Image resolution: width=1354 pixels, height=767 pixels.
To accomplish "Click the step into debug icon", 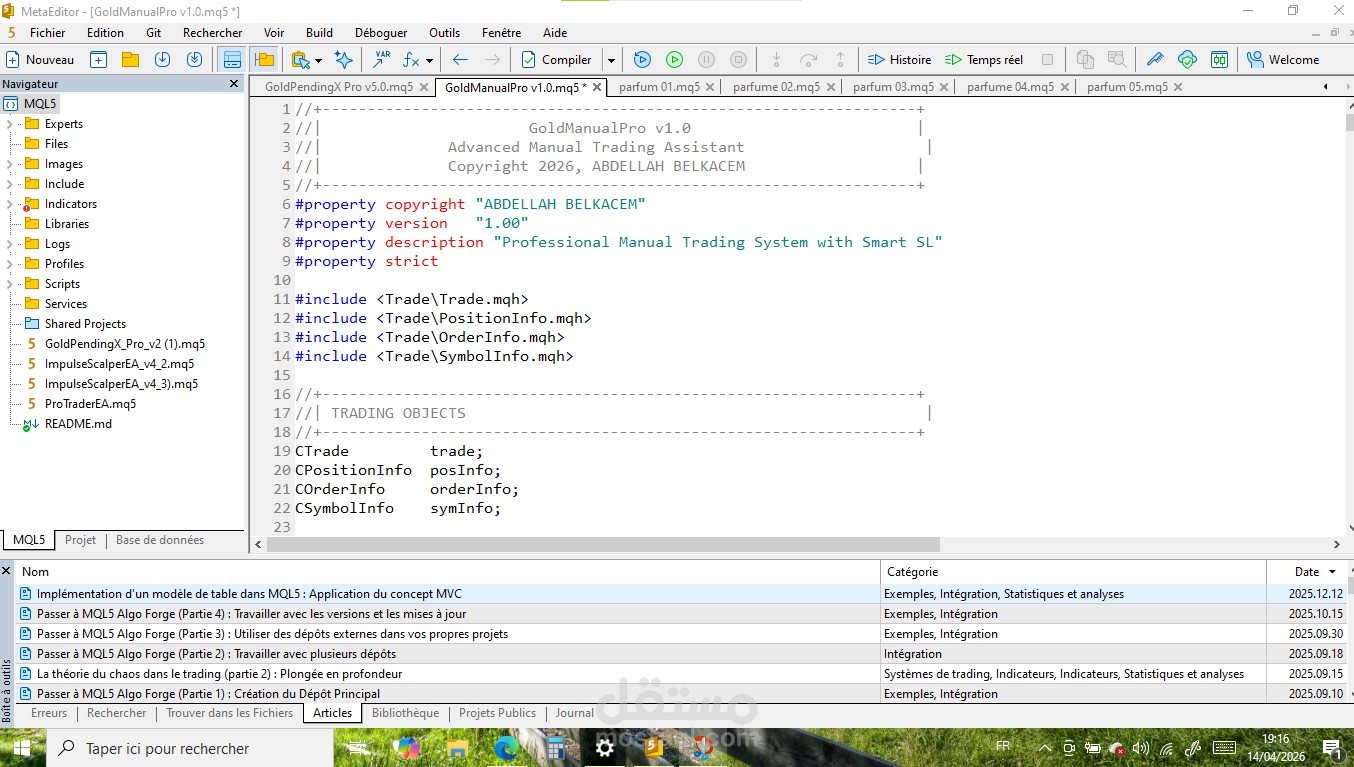I will point(776,60).
